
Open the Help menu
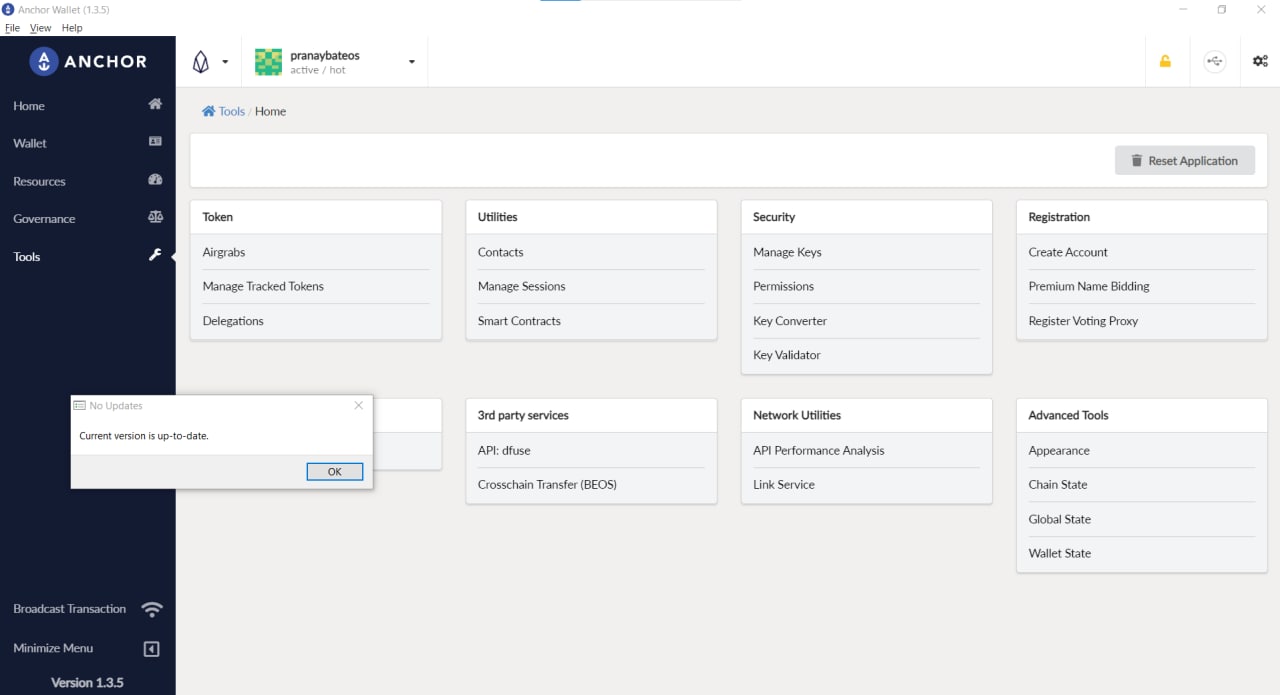click(x=72, y=28)
